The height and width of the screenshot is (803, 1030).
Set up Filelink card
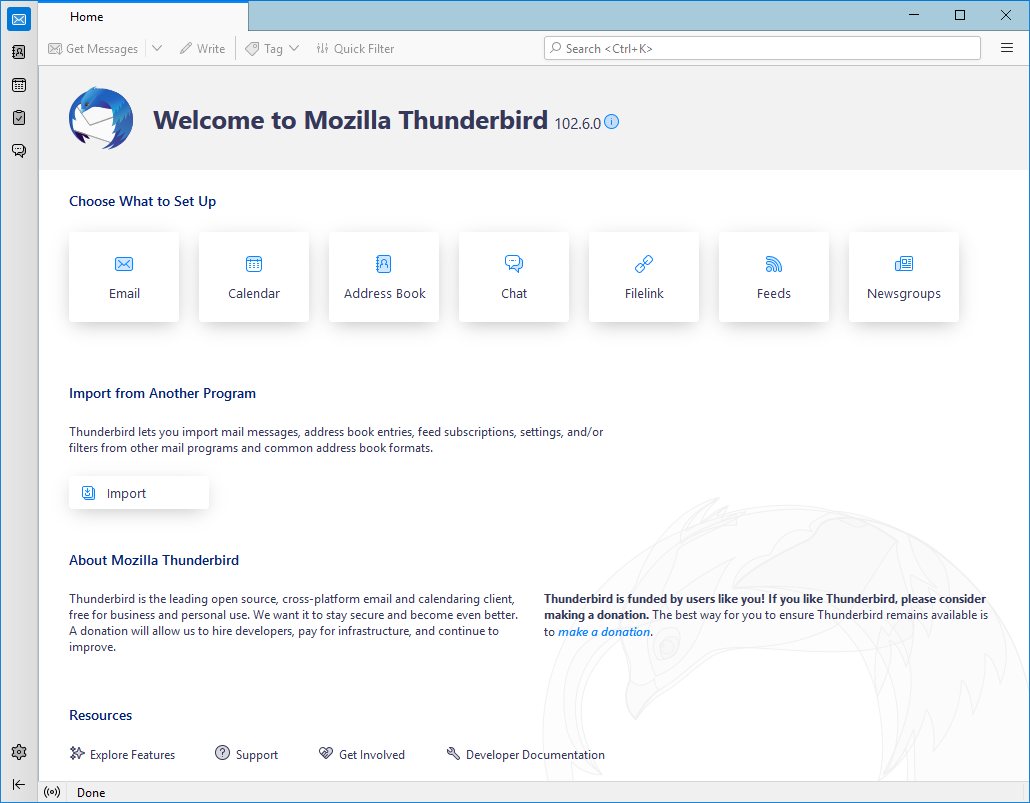(644, 277)
